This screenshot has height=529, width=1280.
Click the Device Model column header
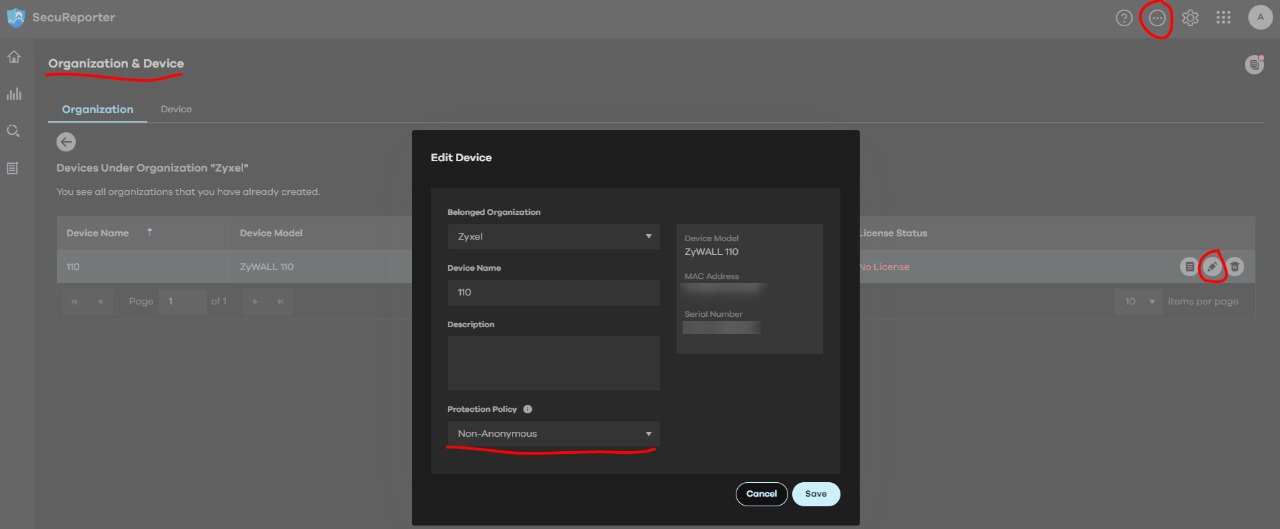pyautogui.click(x=271, y=233)
